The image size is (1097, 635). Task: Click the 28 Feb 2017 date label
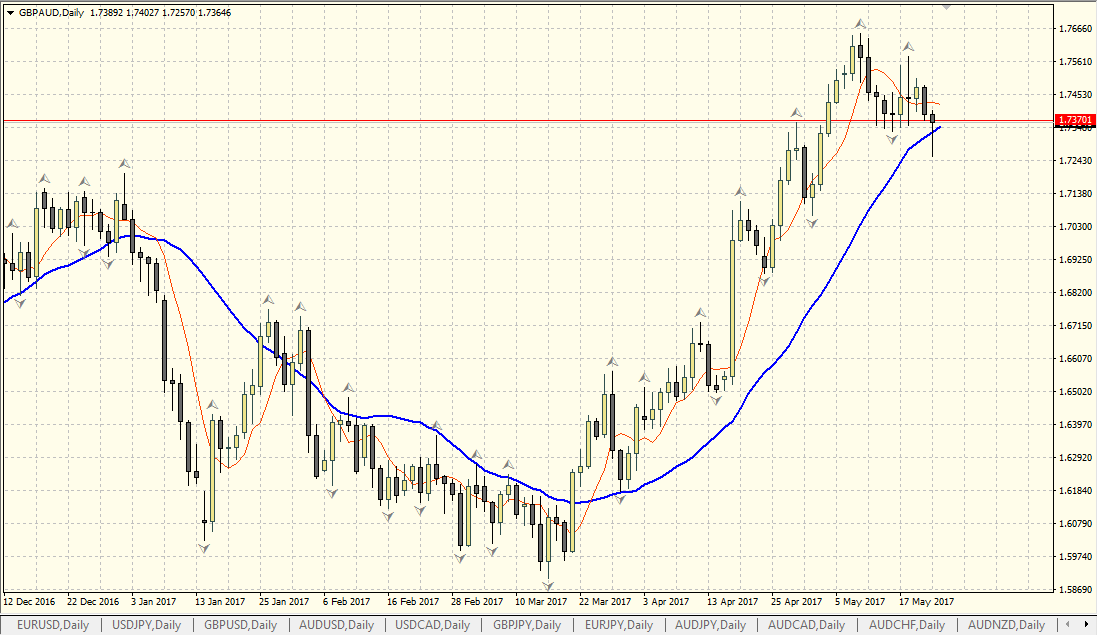tap(477, 601)
